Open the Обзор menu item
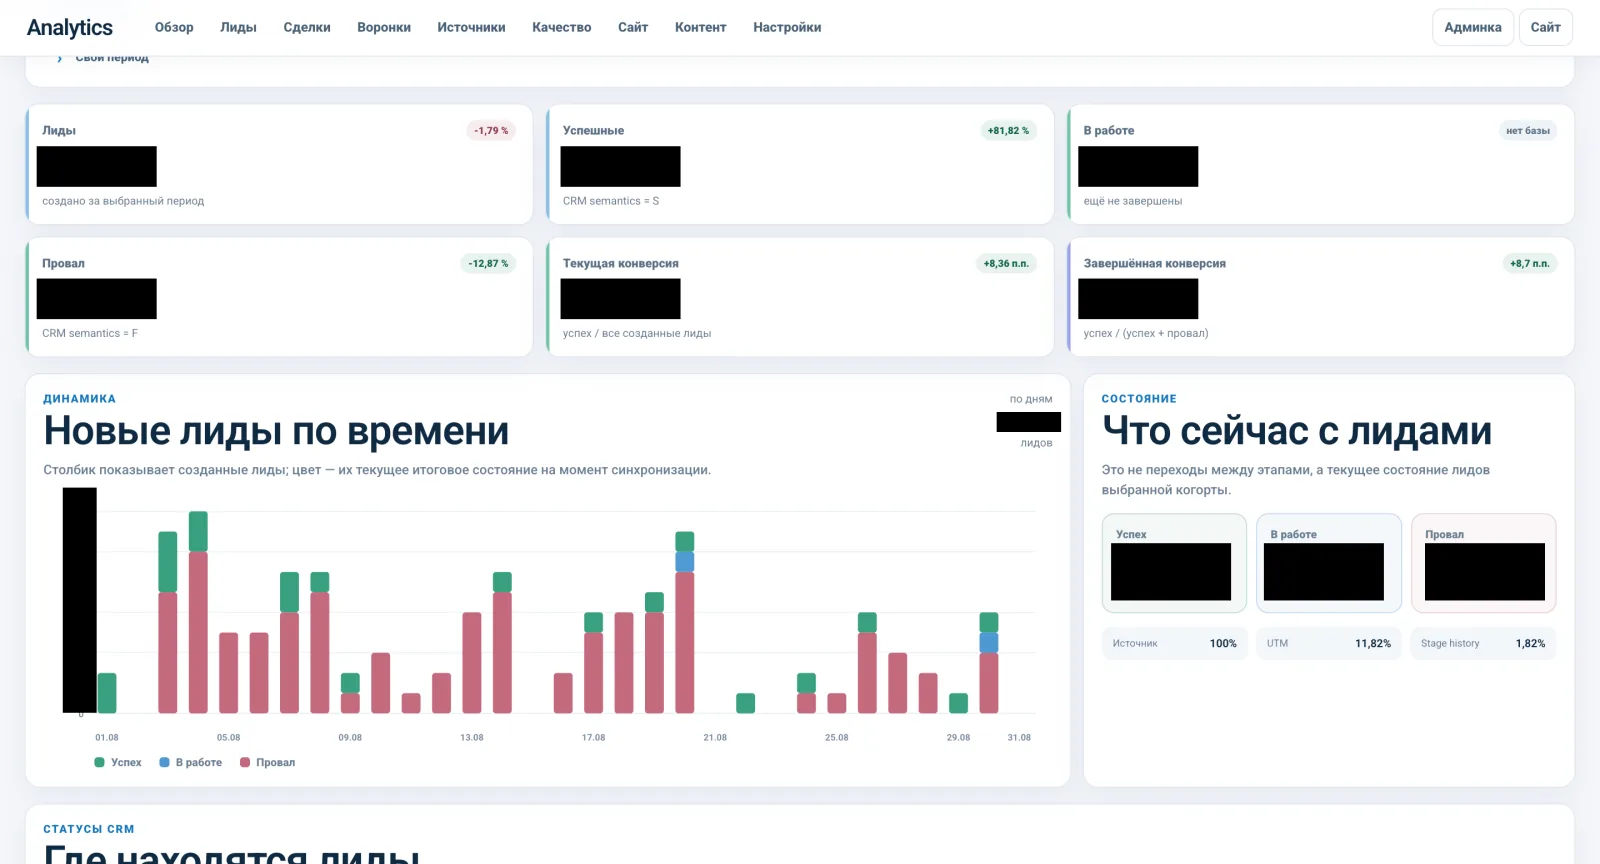The image size is (1600, 864). tap(174, 28)
